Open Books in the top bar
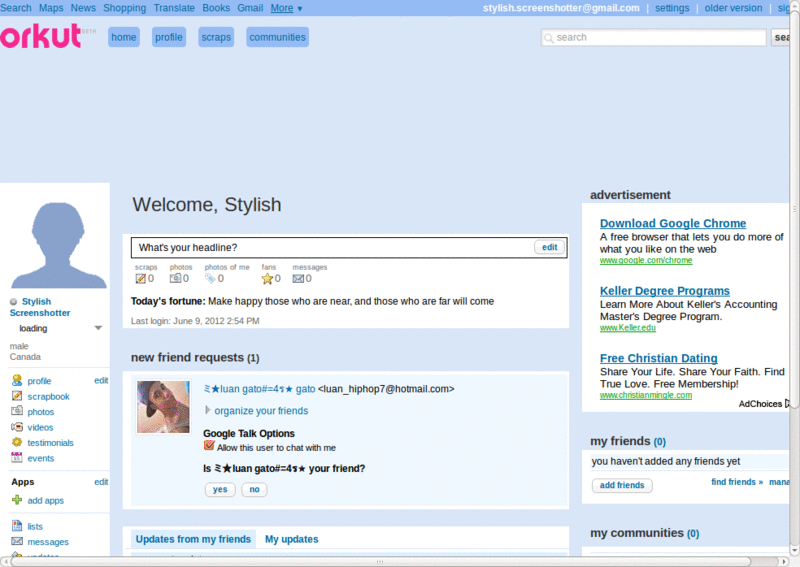The height and width of the screenshot is (567, 800). point(216,8)
